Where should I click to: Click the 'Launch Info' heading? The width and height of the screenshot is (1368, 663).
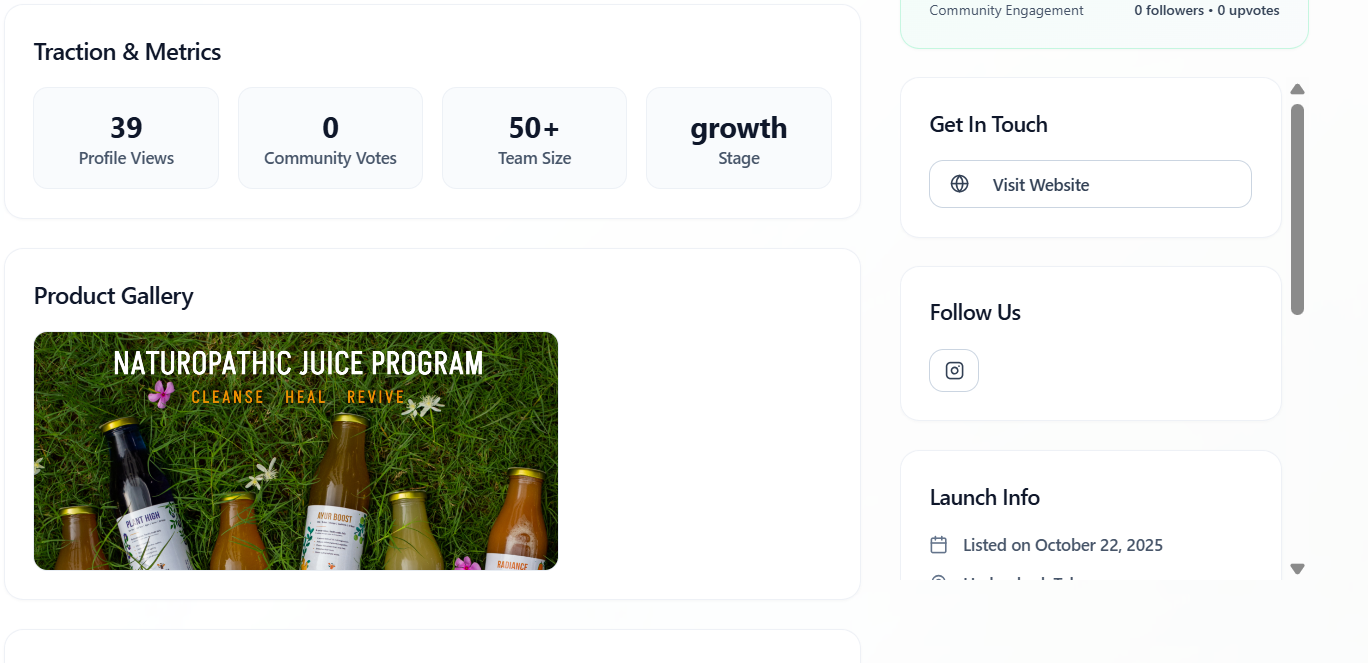pyautogui.click(x=984, y=497)
